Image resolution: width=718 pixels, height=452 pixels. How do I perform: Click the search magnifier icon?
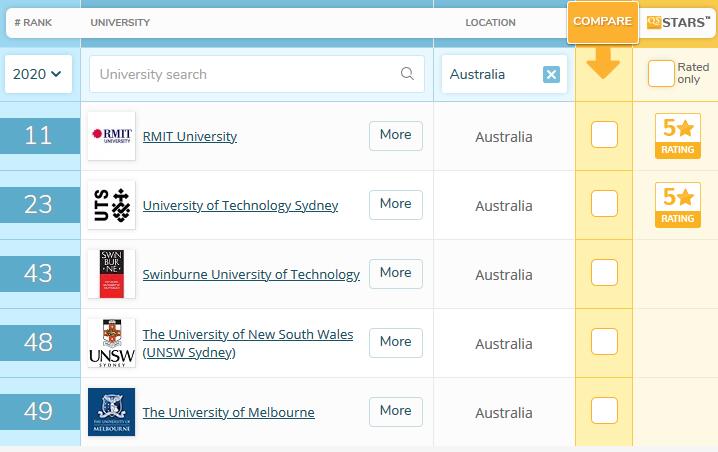tap(407, 74)
